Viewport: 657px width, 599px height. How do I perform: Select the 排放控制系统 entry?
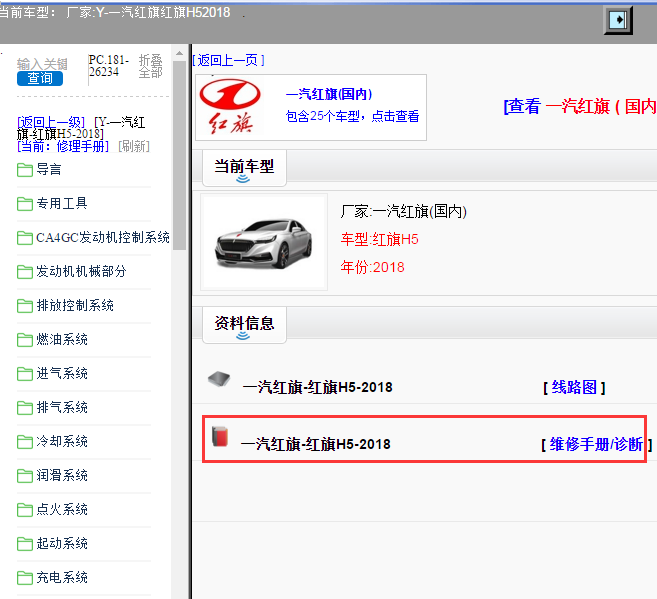pyautogui.click(x=75, y=305)
